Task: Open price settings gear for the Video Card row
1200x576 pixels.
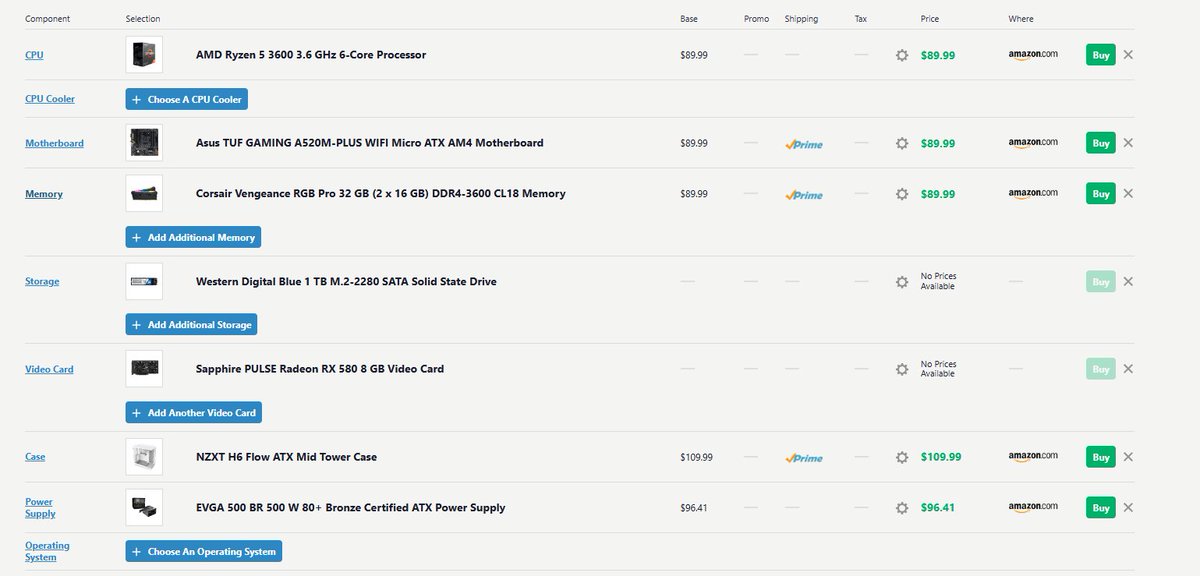Action: pyautogui.click(x=902, y=369)
